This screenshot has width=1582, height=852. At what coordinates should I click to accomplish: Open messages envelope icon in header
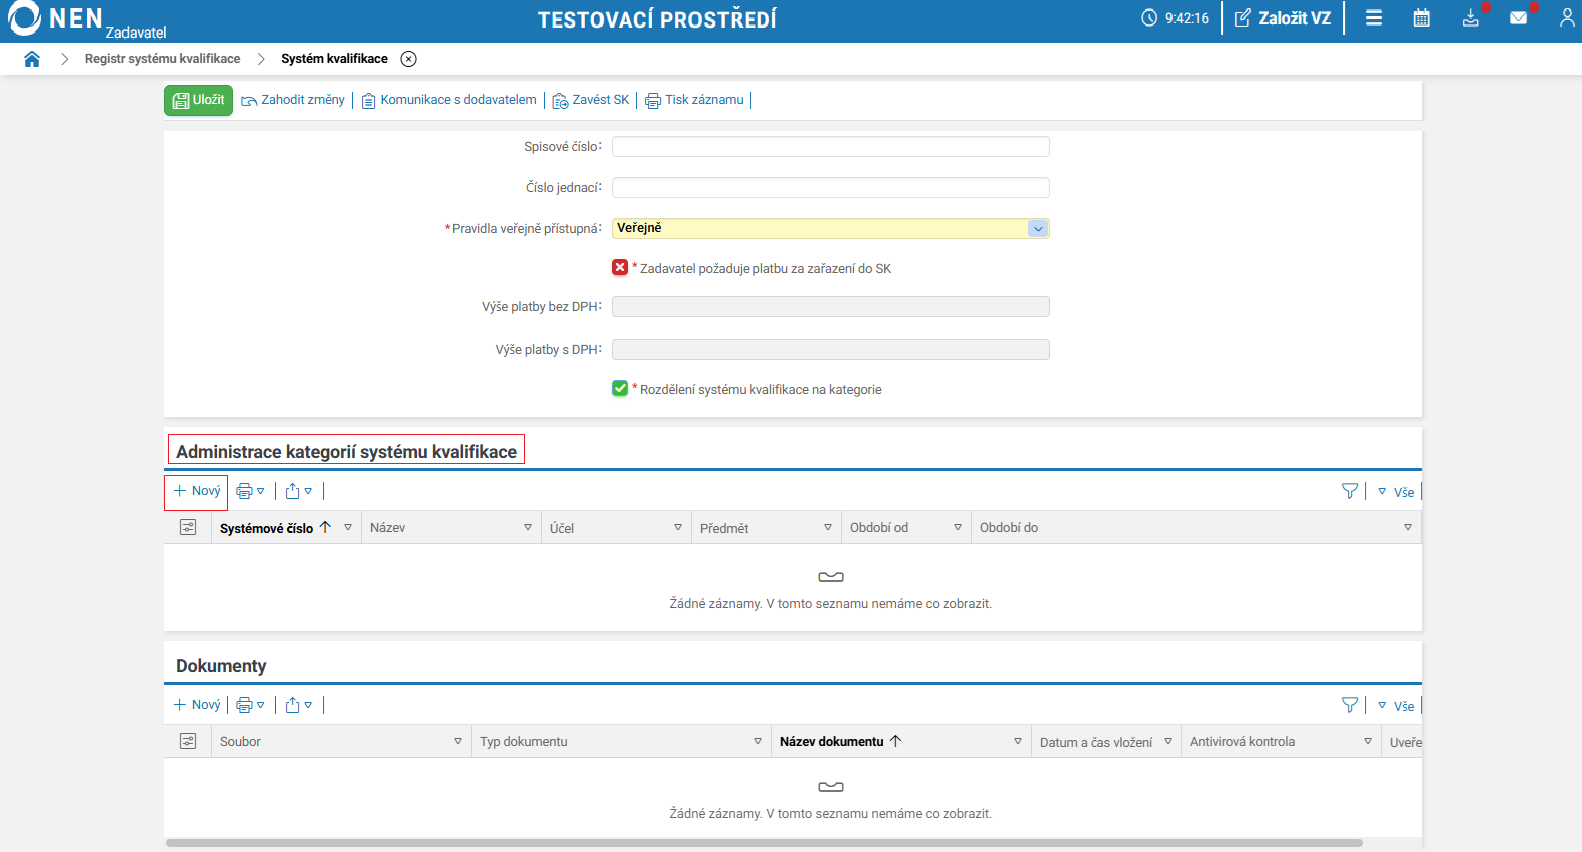pyautogui.click(x=1518, y=18)
